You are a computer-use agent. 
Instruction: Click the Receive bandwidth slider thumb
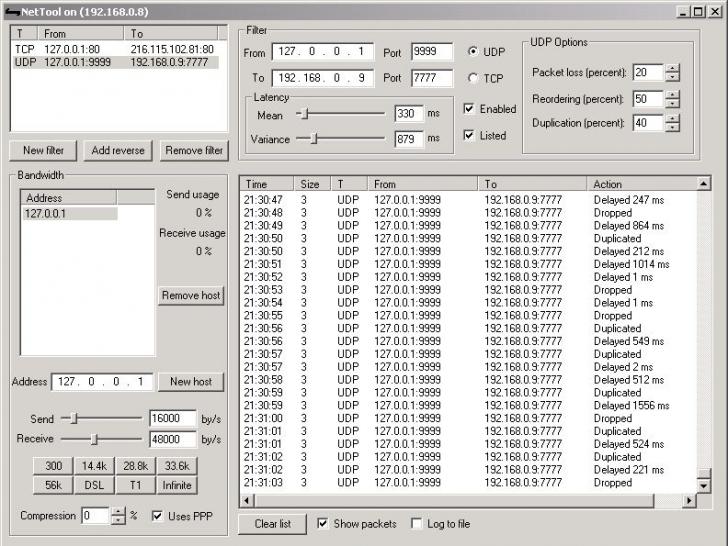94,439
